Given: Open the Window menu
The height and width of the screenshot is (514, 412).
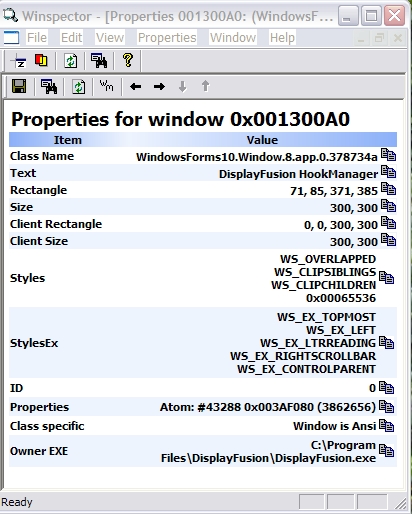Looking at the screenshot, I should (233, 38).
